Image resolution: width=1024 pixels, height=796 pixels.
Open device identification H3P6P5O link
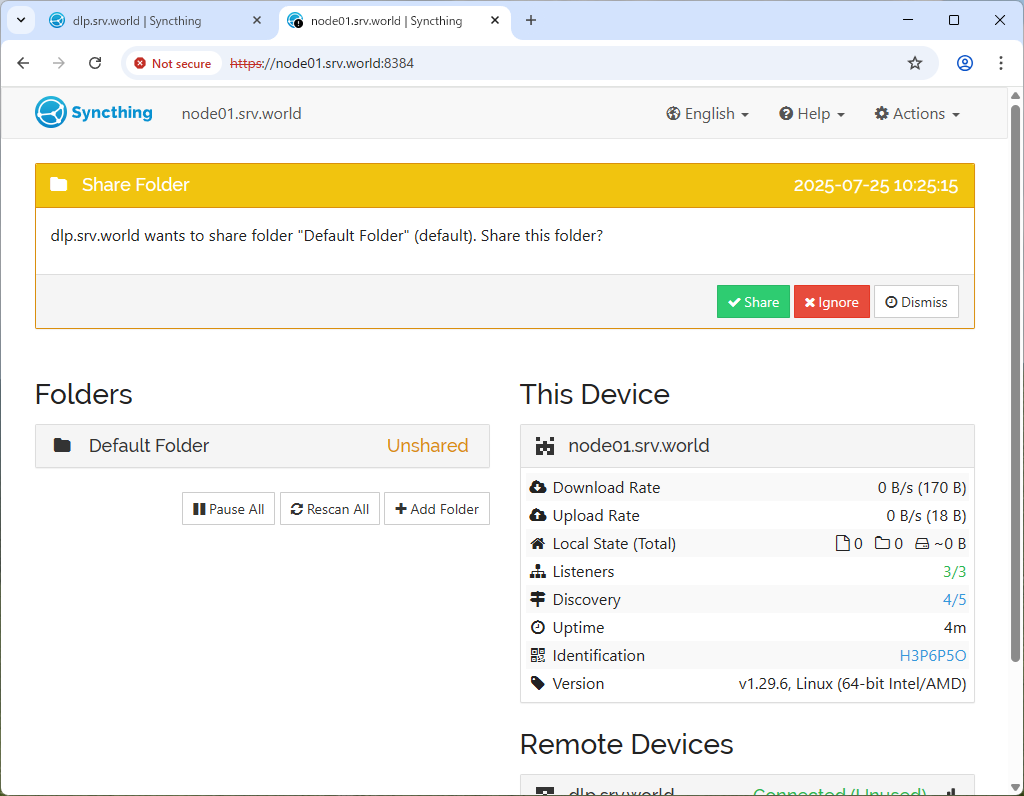pyautogui.click(x=933, y=656)
